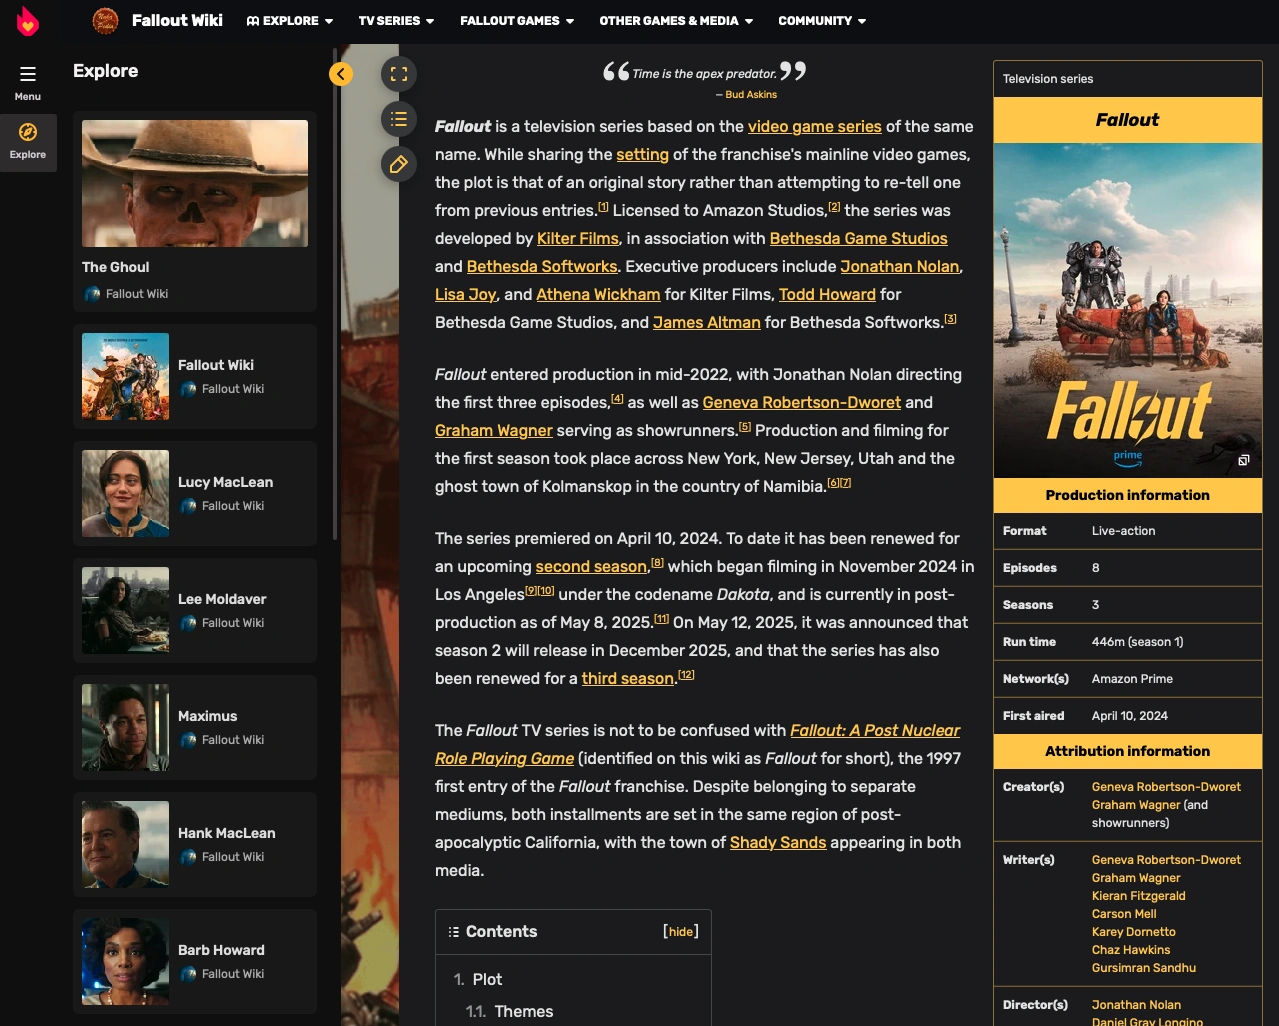Click the Fallout Wiki site title
This screenshot has height=1026, width=1279.
coord(177,20)
